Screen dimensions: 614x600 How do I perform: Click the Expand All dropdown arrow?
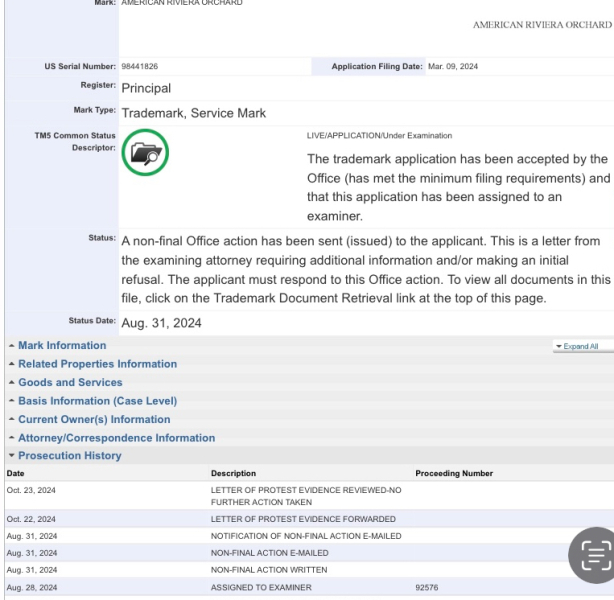point(558,347)
